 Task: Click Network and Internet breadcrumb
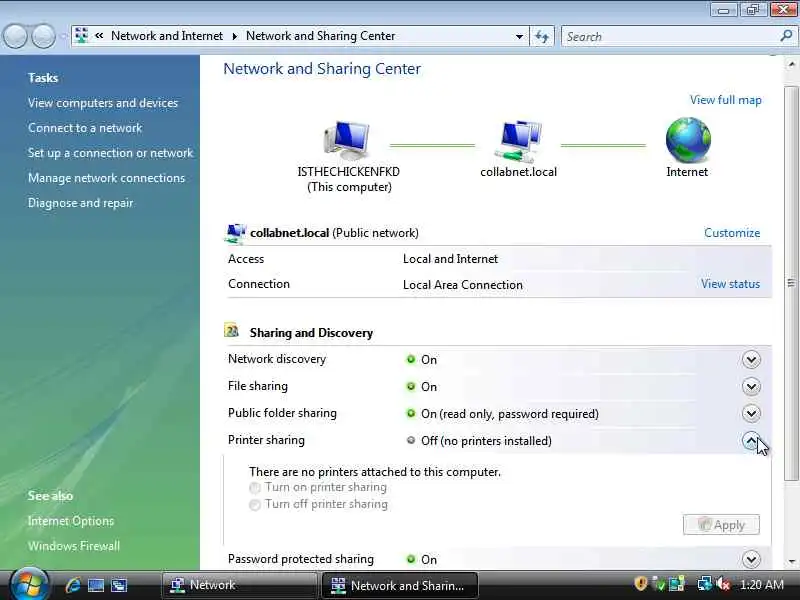point(167,36)
